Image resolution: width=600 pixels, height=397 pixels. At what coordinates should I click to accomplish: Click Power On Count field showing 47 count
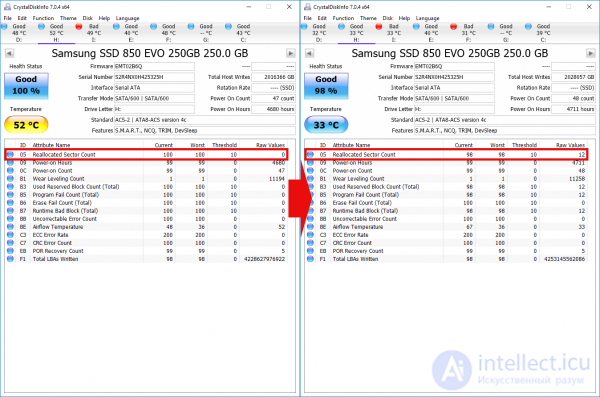(x=273, y=98)
